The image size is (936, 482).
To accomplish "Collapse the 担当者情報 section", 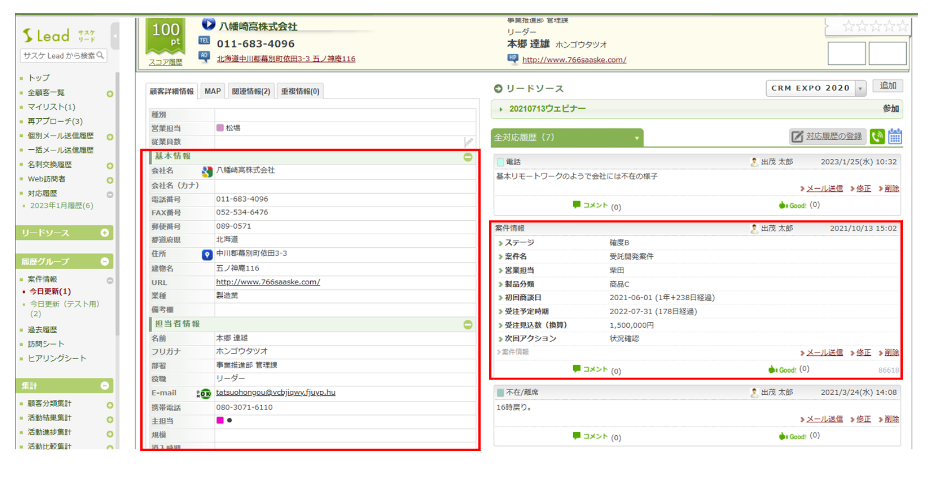I will [467, 324].
